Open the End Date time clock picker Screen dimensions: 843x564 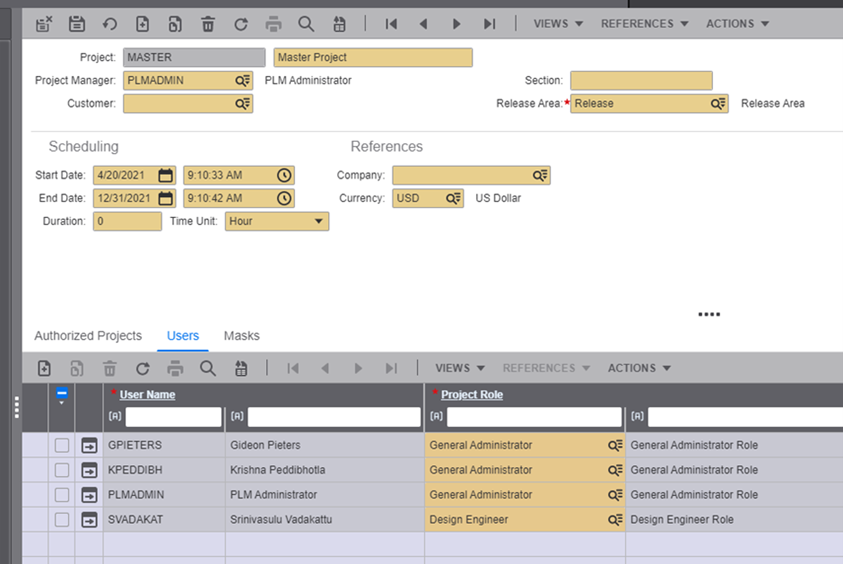[284, 199]
